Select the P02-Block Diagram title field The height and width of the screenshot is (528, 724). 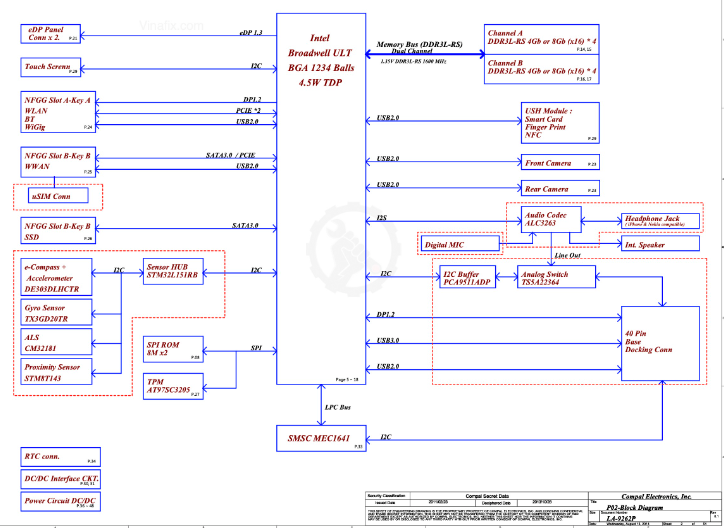click(634, 508)
